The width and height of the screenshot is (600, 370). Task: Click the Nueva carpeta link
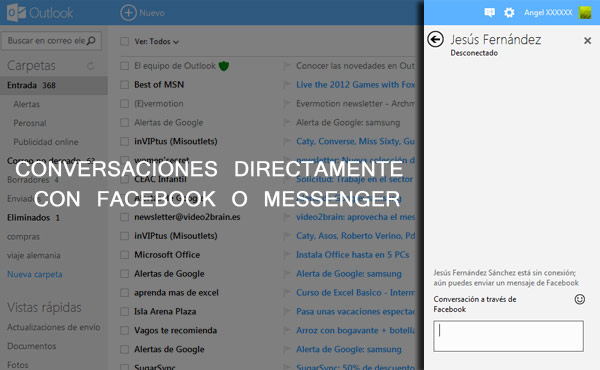[35, 274]
